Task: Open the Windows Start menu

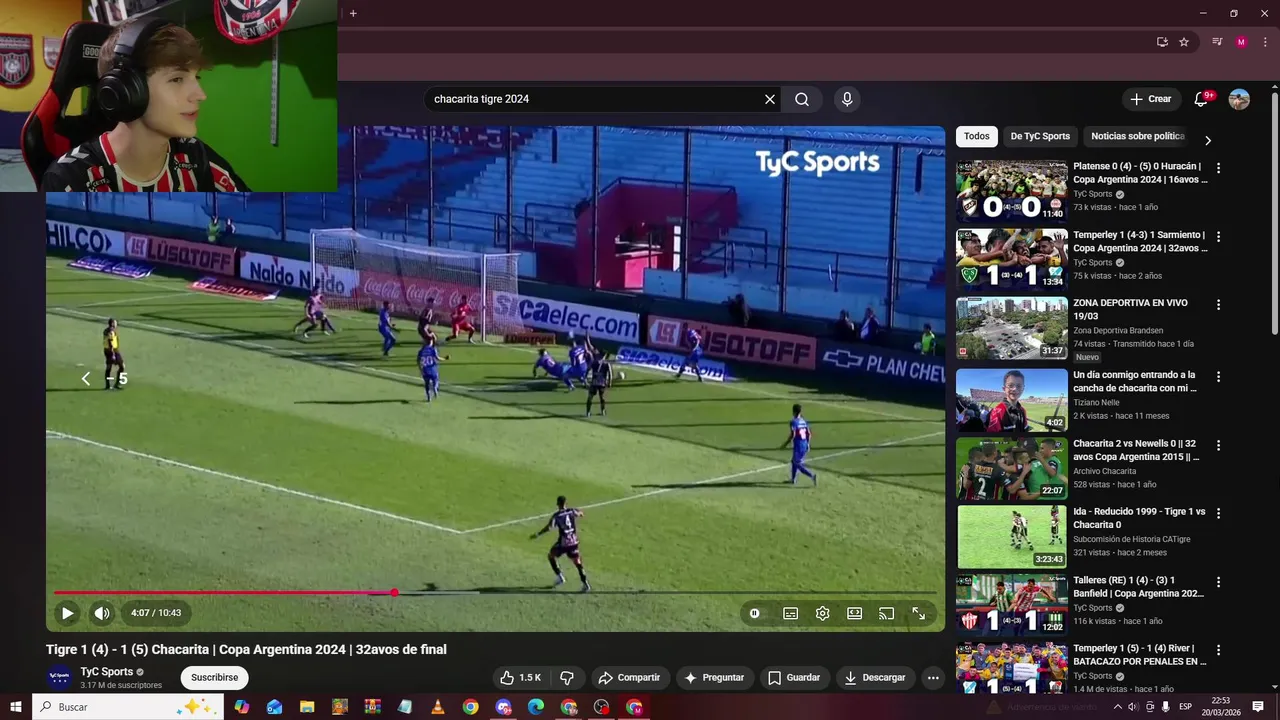Action: pos(16,707)
